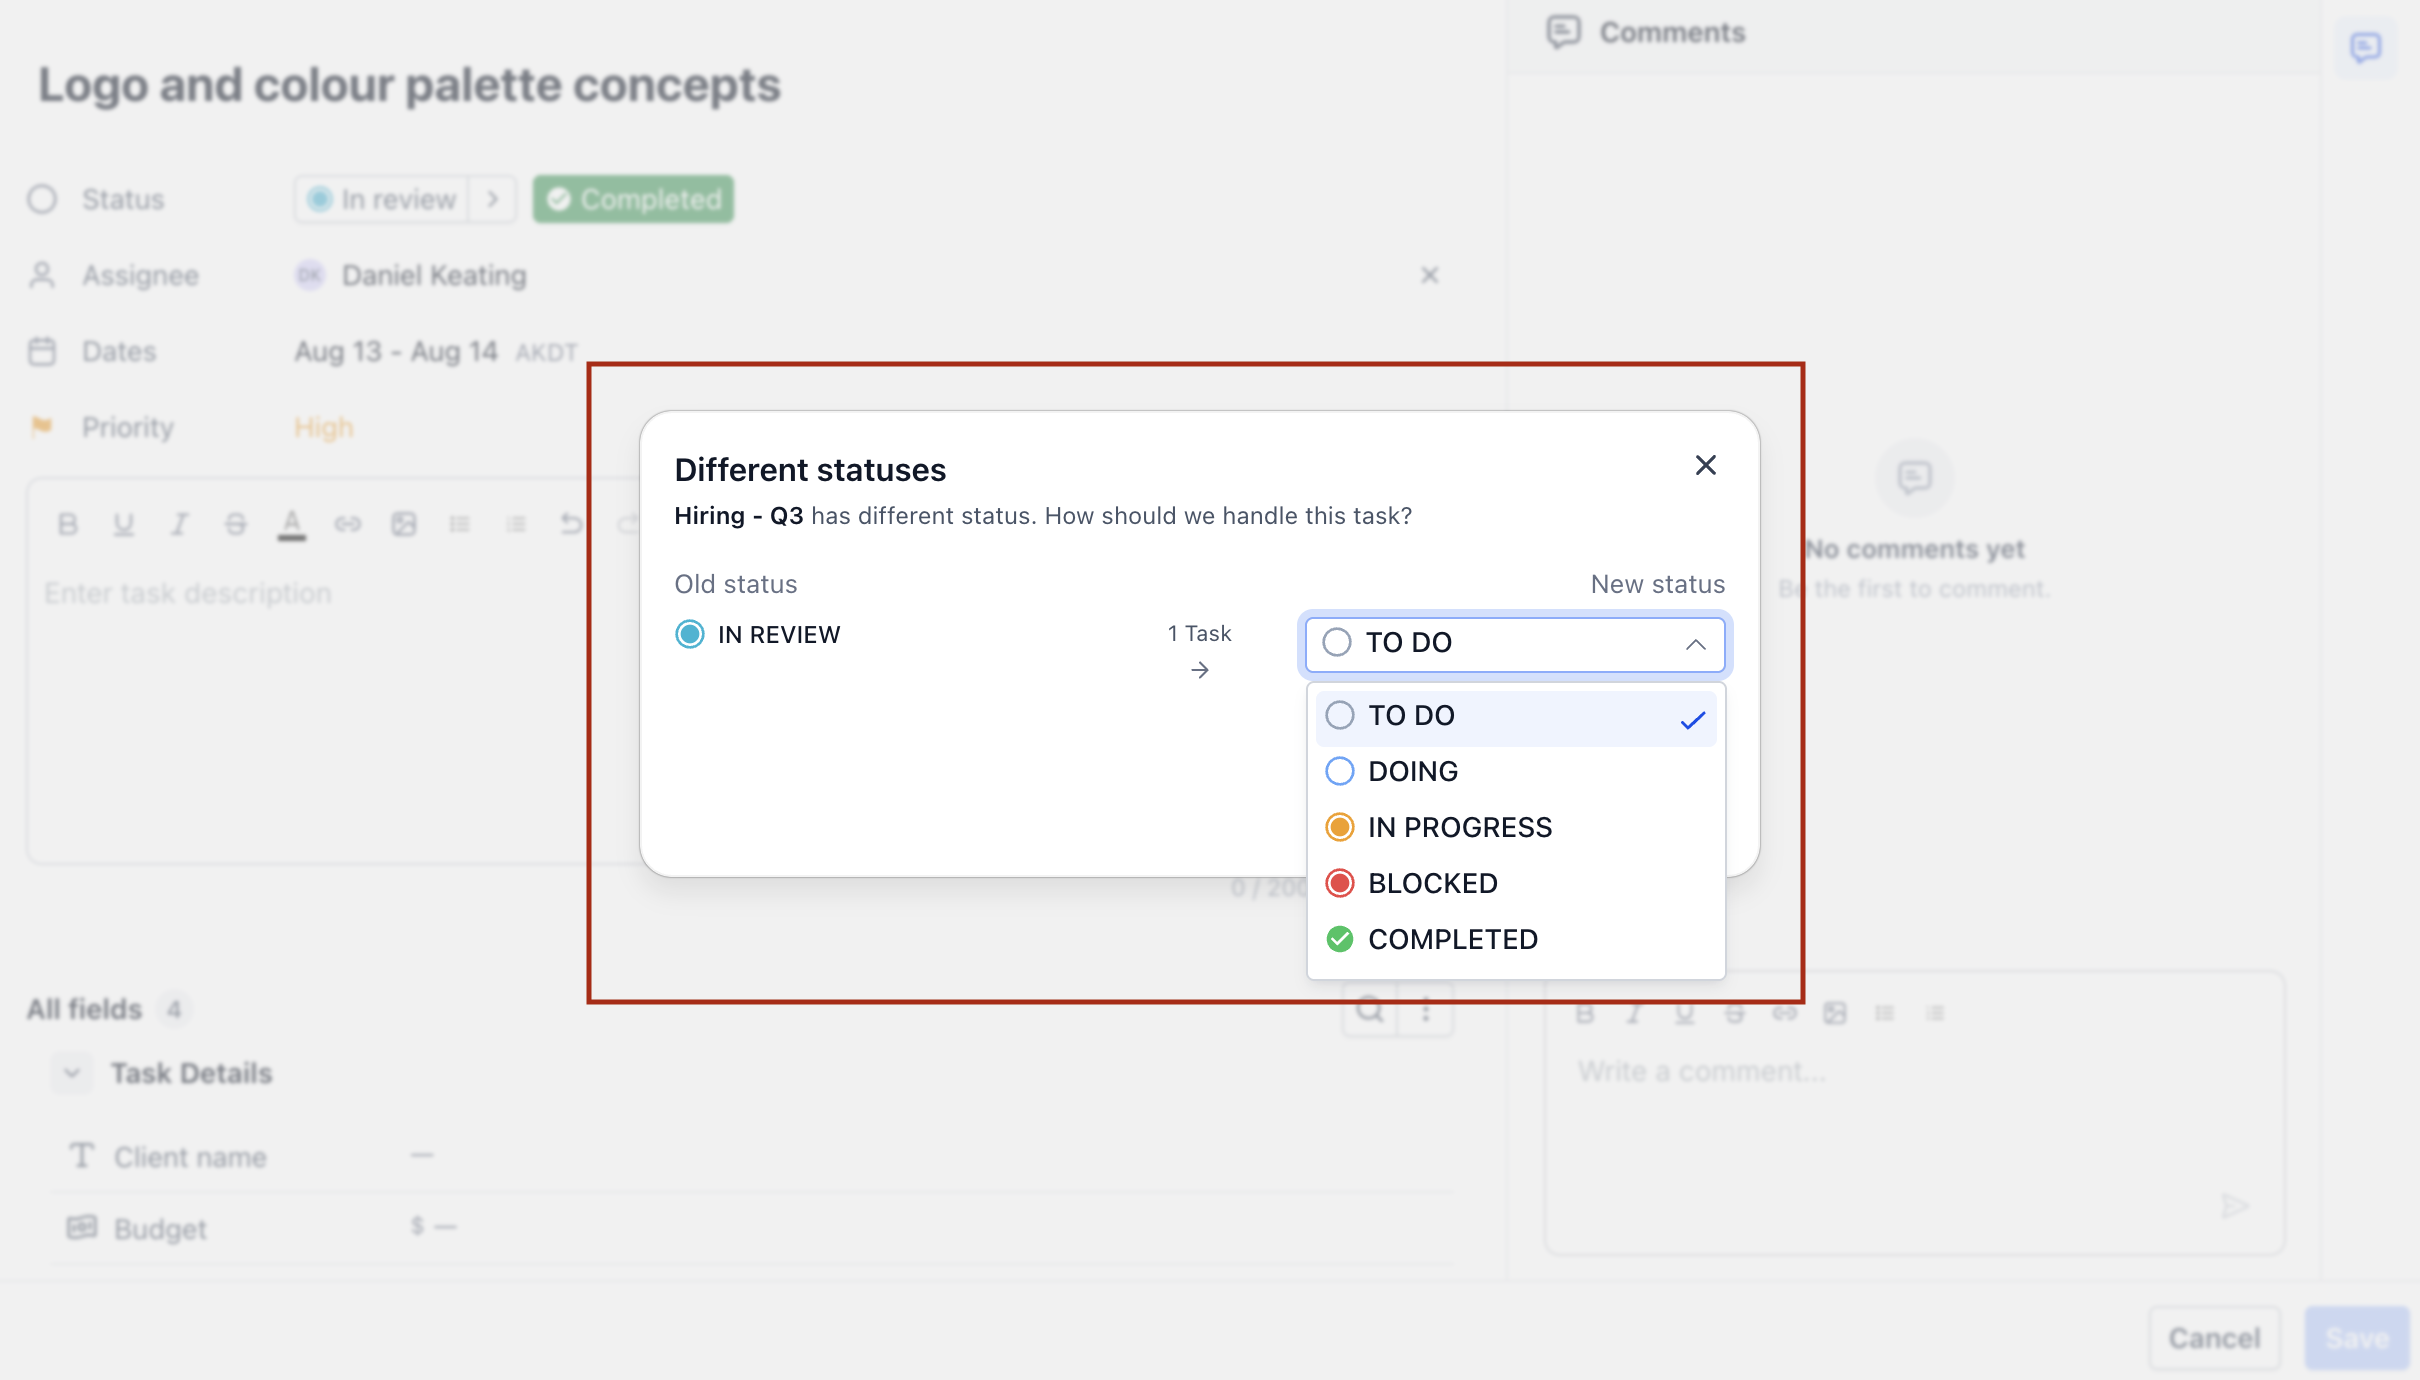The image size is (2420, 1380).
Task: Click the Cancel button
Action: 2215,1338
